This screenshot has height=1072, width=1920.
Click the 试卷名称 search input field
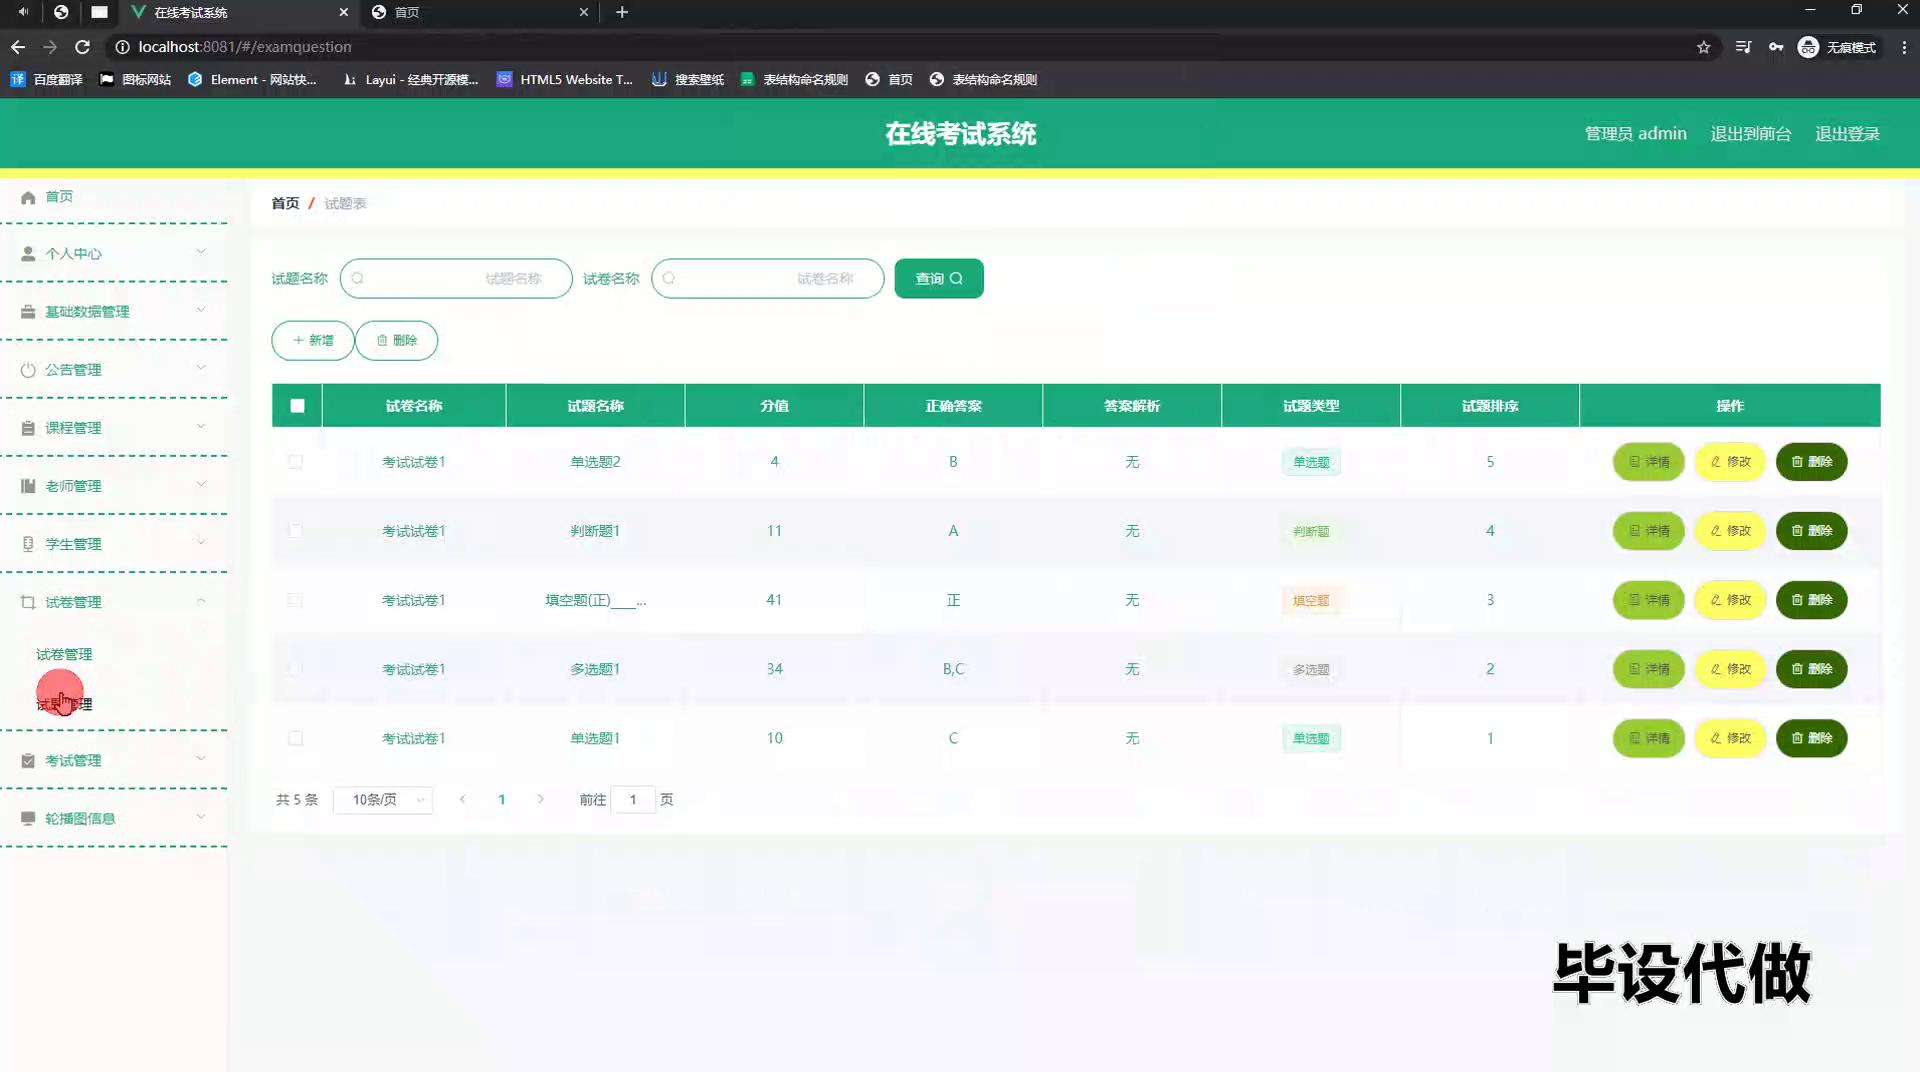point(768,279)
